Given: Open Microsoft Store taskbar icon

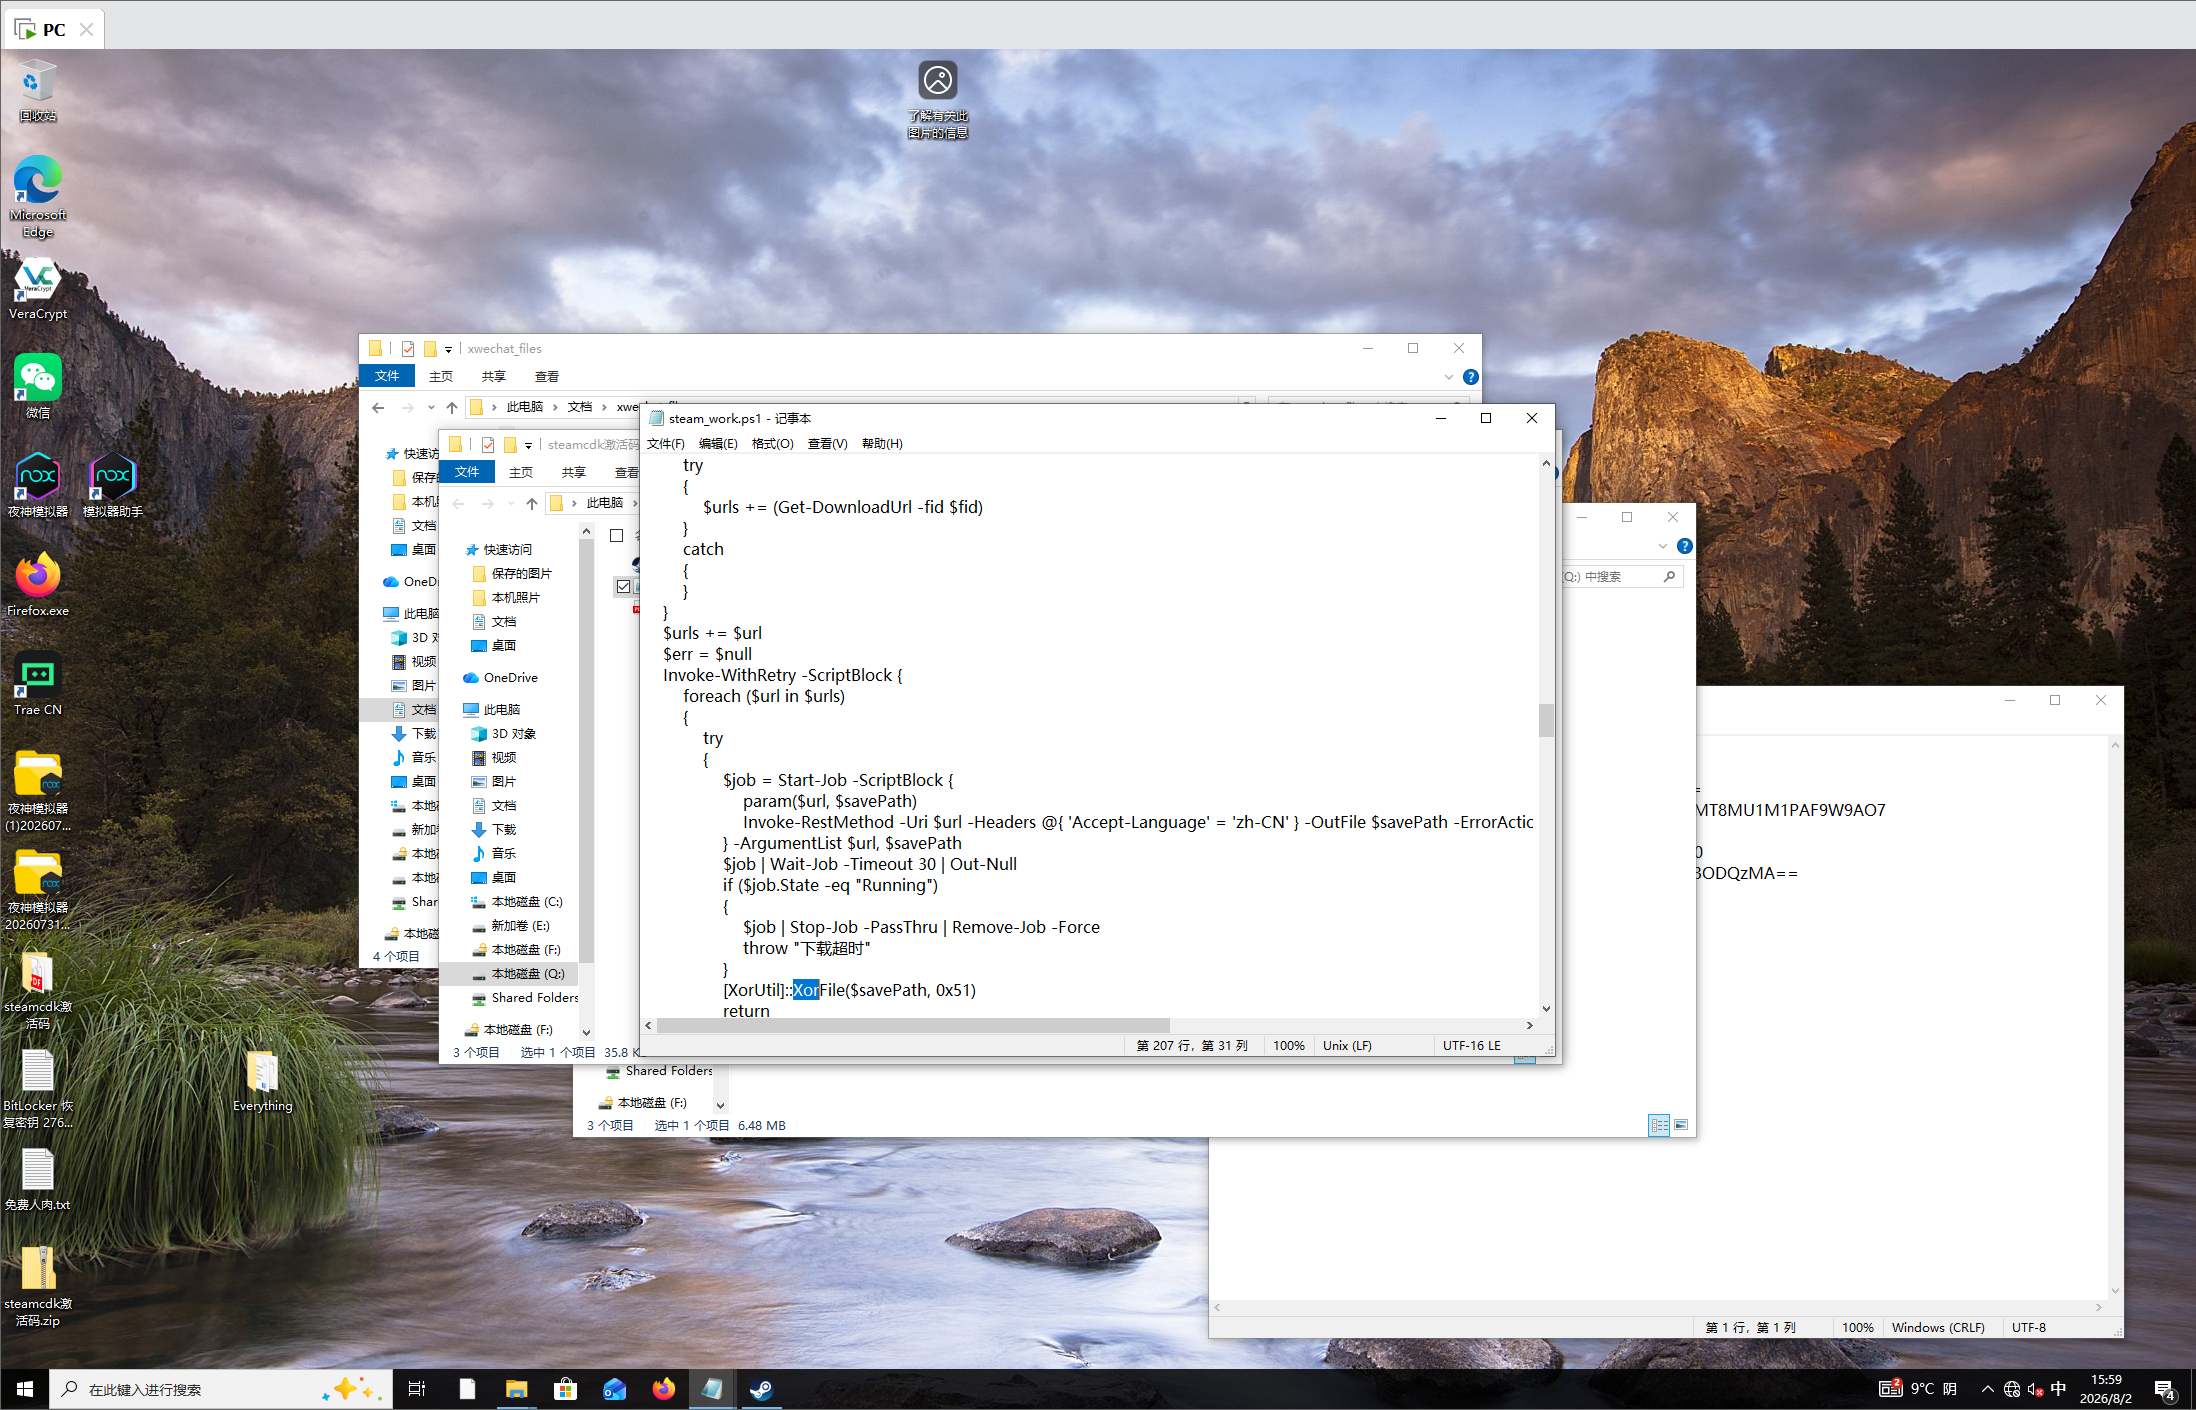Looking at the screenshot, I should click(566, 1389).
